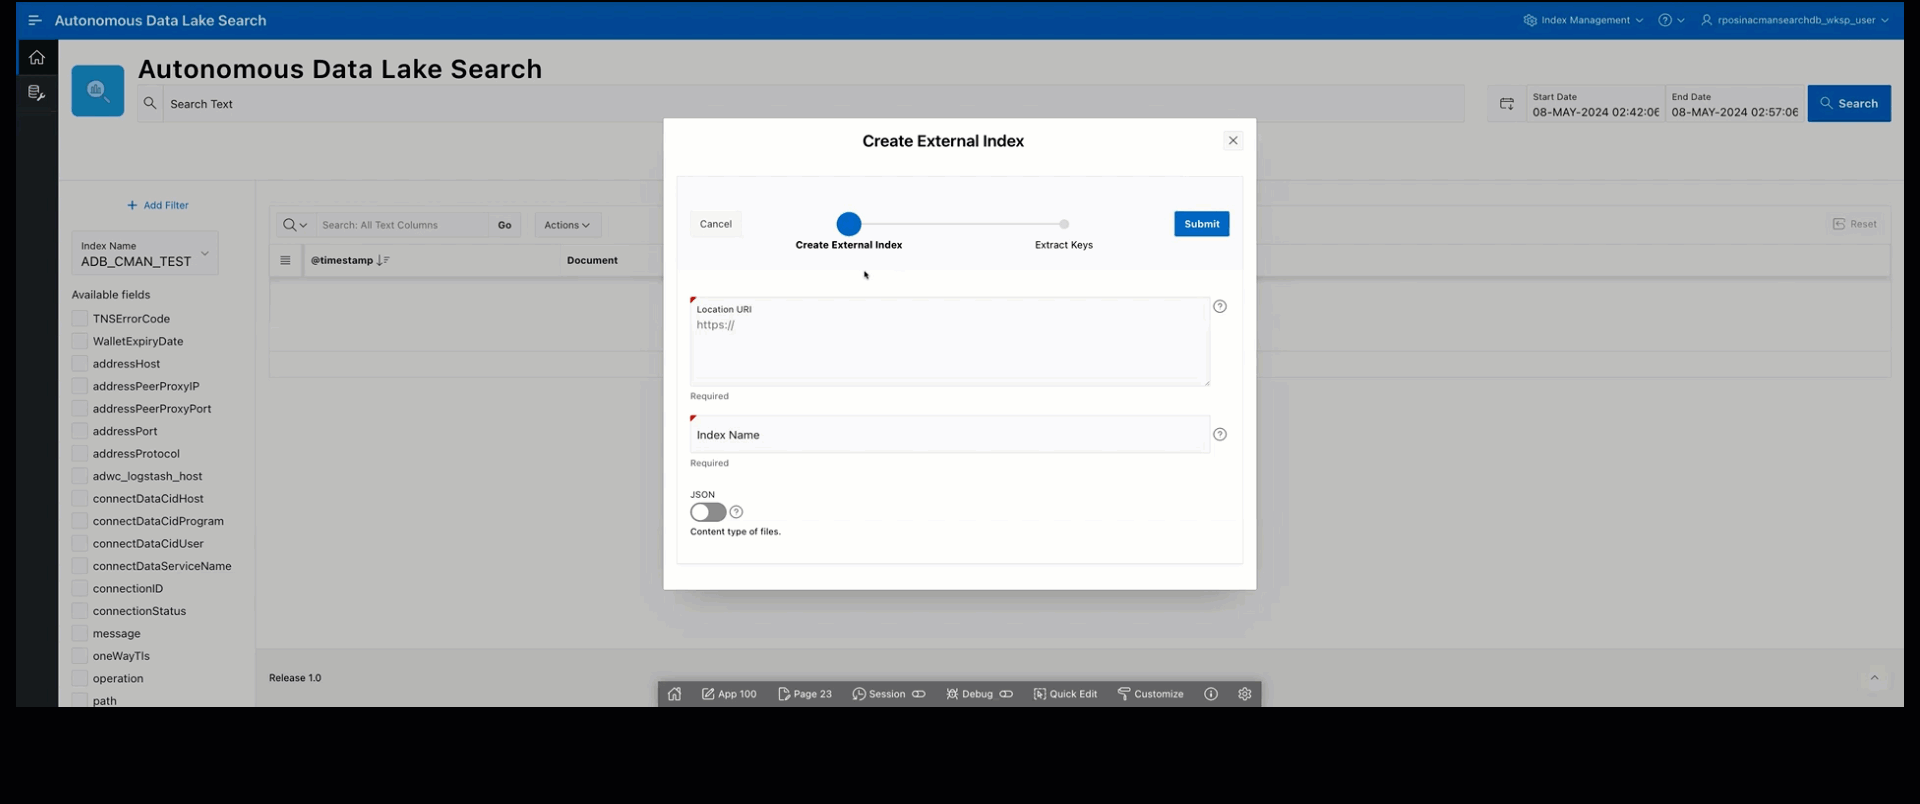Click the Document column header
Viewport: 1920px width, 804px height.
[592, 260]
